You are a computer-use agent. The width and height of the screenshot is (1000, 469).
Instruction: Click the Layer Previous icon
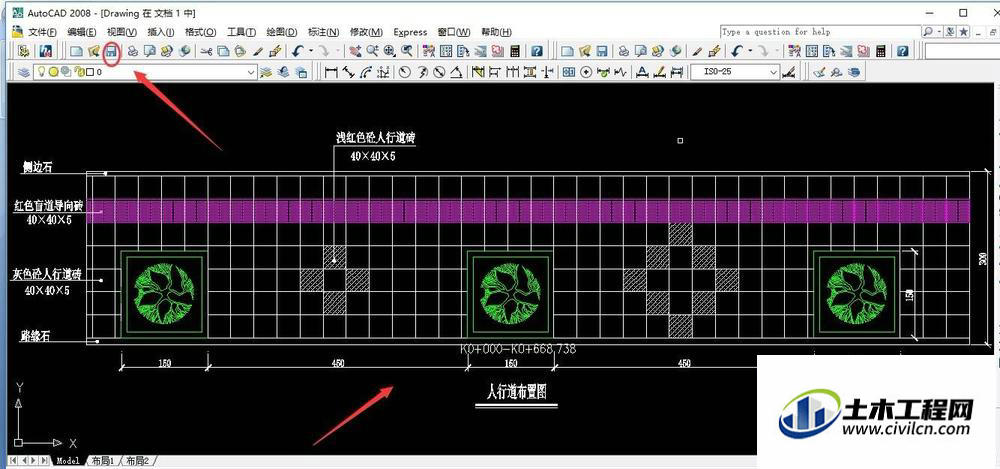(284, 72)
